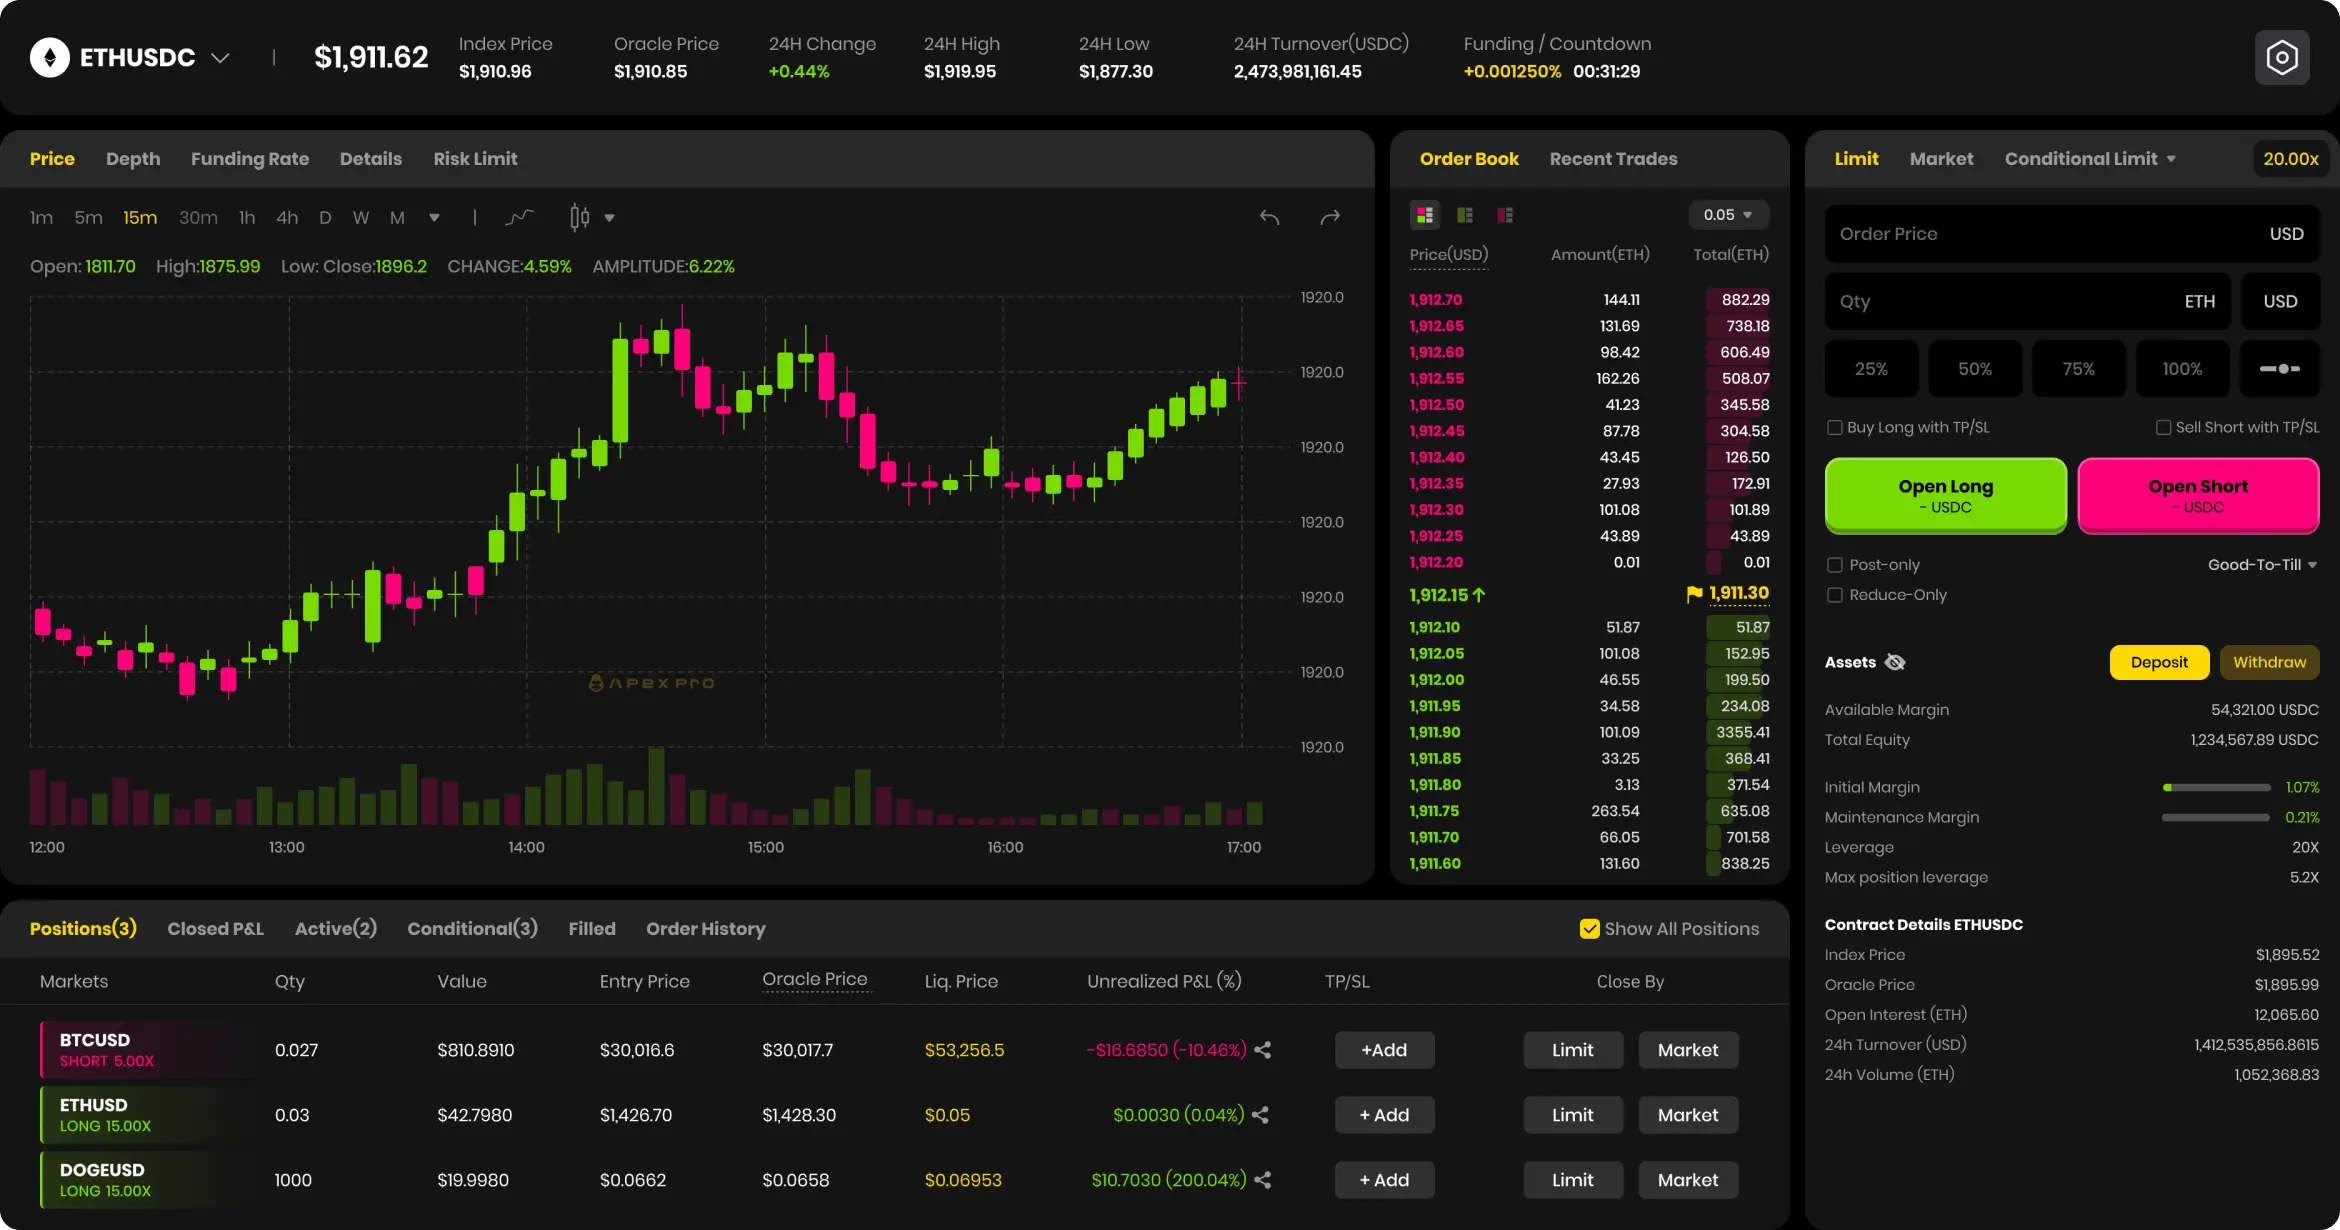Switch chart to line style icon
This screenshot has height=1230, width=2340.
tap(519, 217)
